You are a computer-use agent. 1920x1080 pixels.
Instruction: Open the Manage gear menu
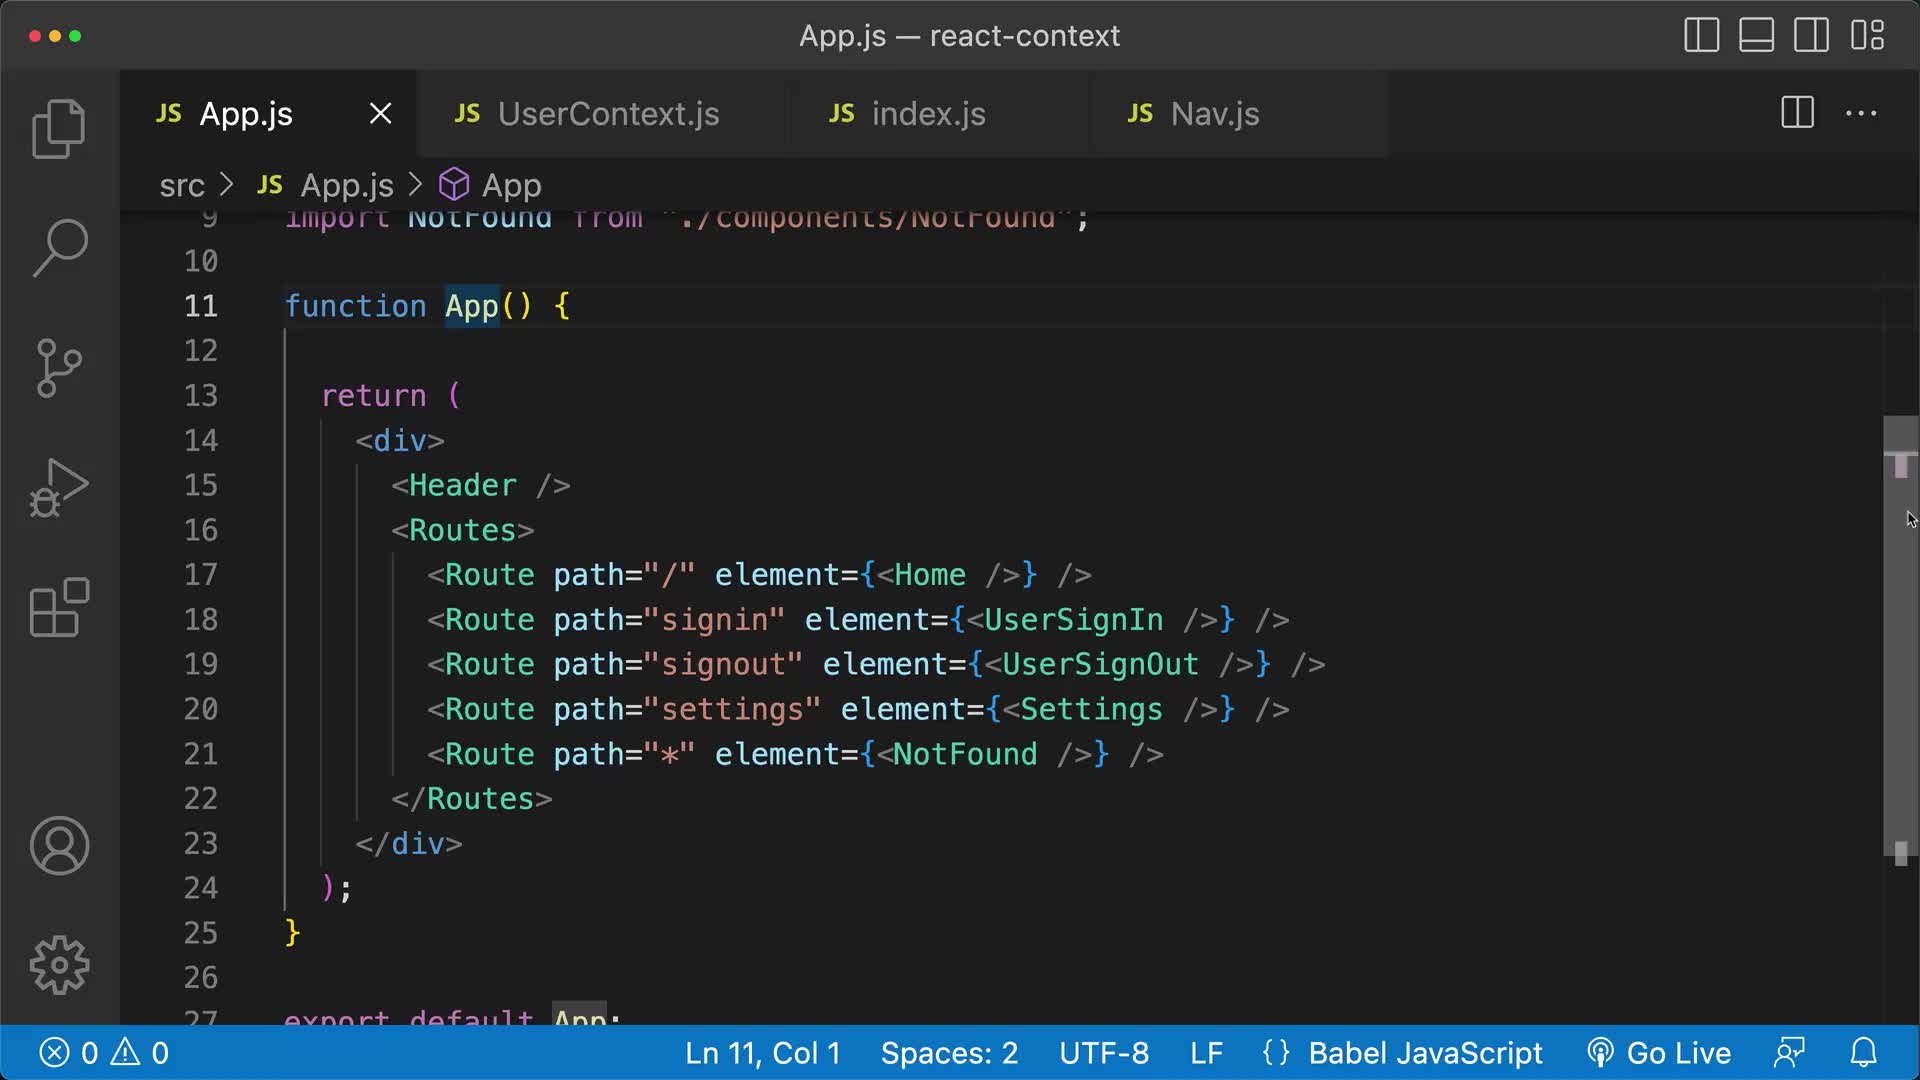point(59,965)
